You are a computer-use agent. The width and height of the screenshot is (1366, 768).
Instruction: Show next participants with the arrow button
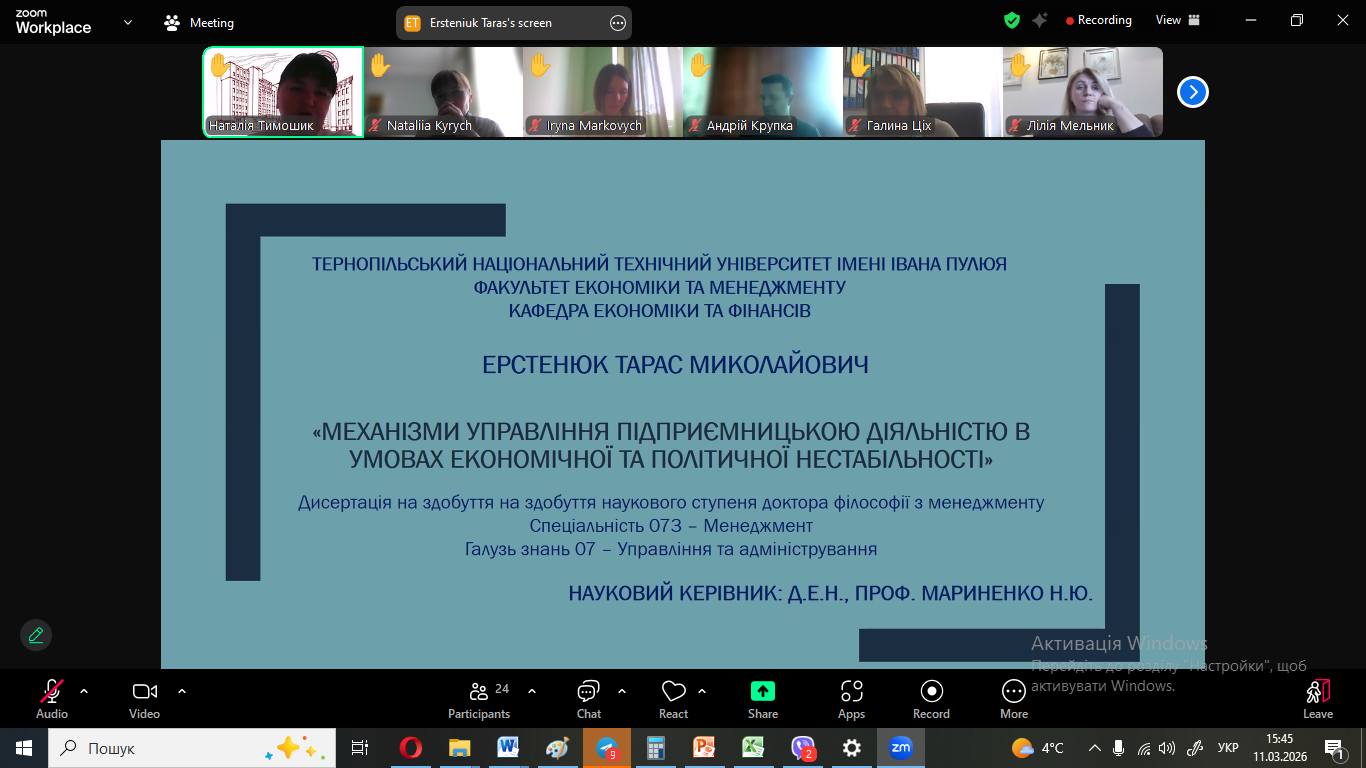pos(1192,92)
